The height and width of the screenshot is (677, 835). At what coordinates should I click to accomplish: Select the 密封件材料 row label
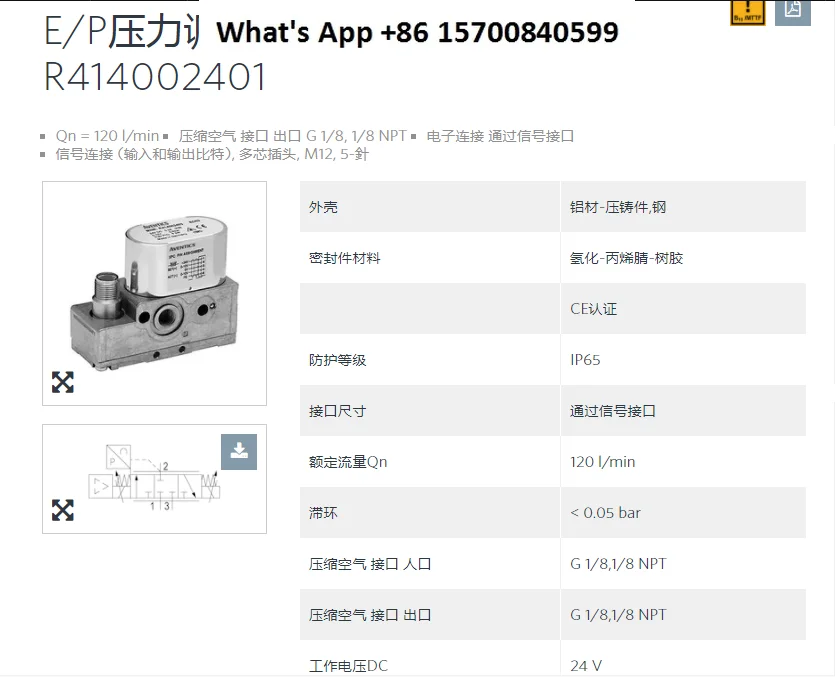pos(345,258)
